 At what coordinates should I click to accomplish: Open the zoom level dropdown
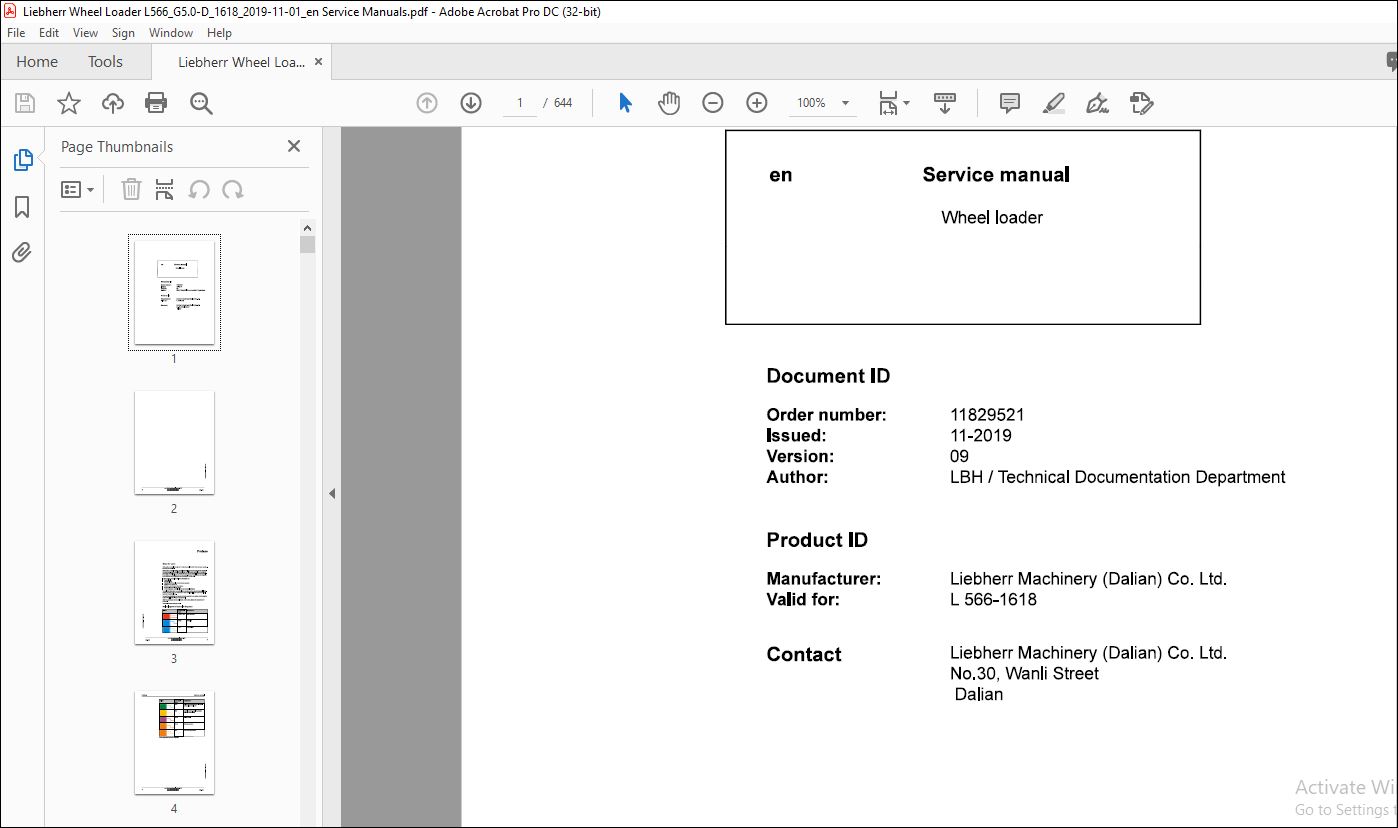[x=846, y=103]
